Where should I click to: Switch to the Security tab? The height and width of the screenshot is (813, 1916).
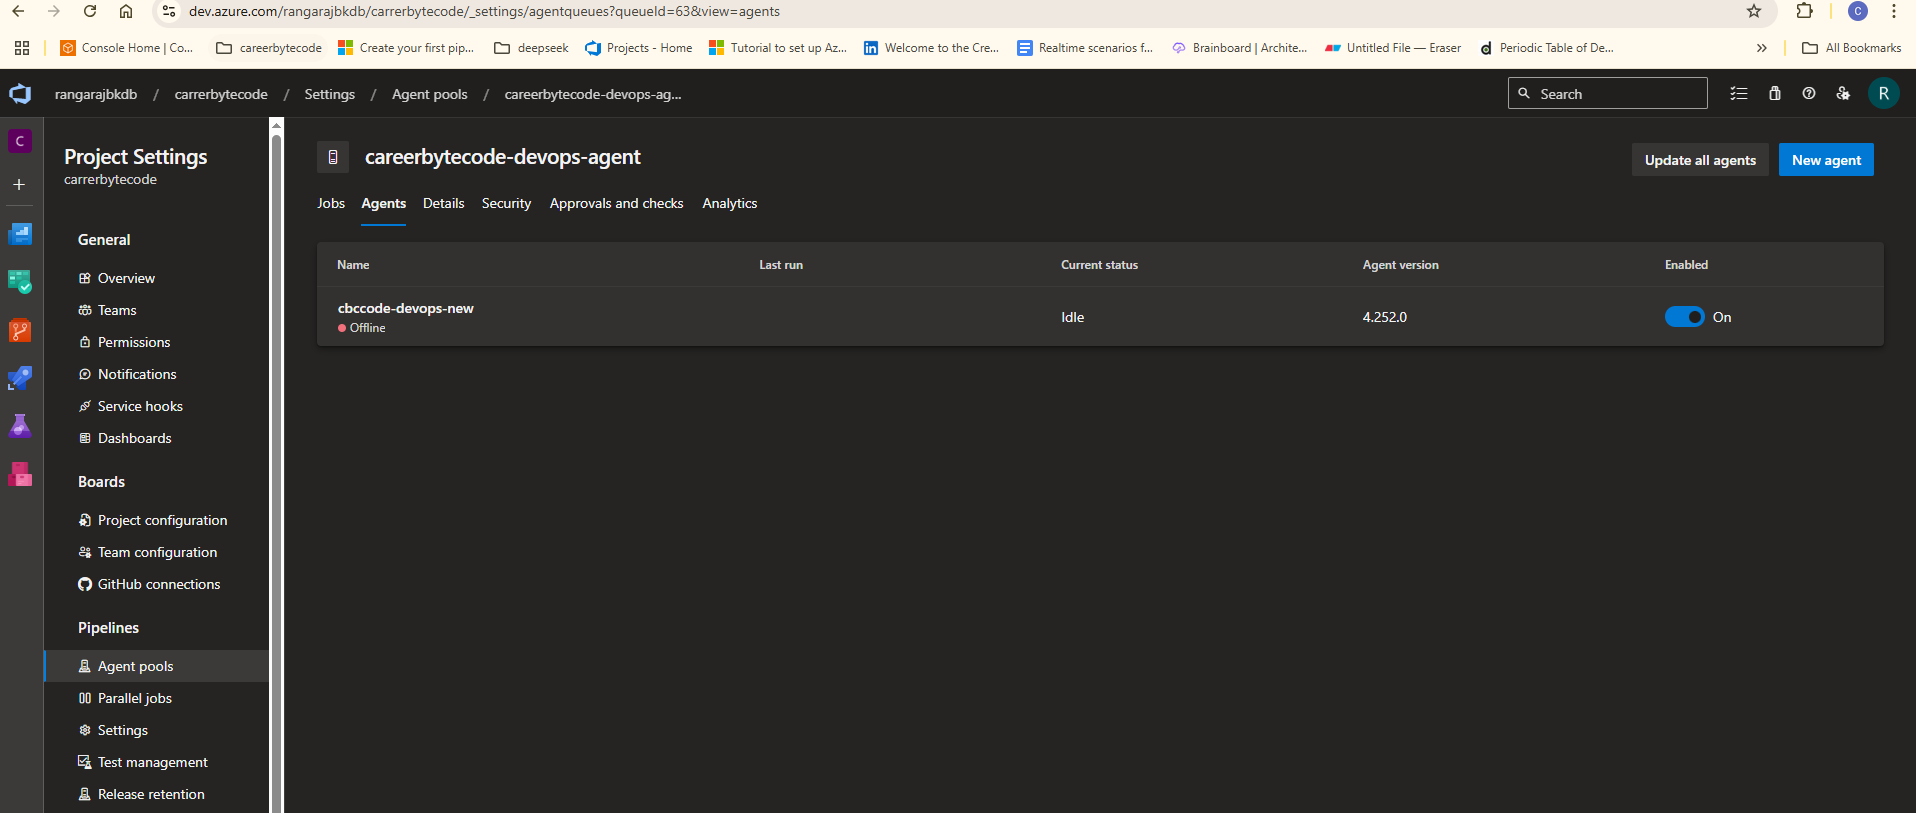click(x=506, y=203)
